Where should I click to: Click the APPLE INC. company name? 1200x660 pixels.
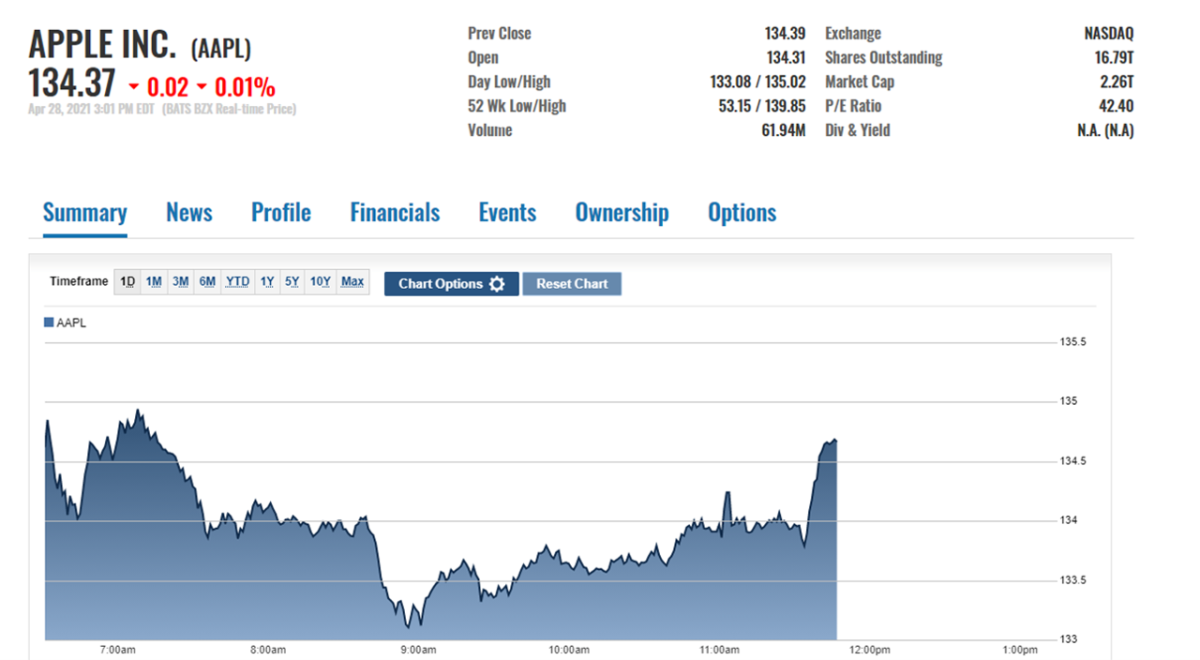[x=103, y=45]
